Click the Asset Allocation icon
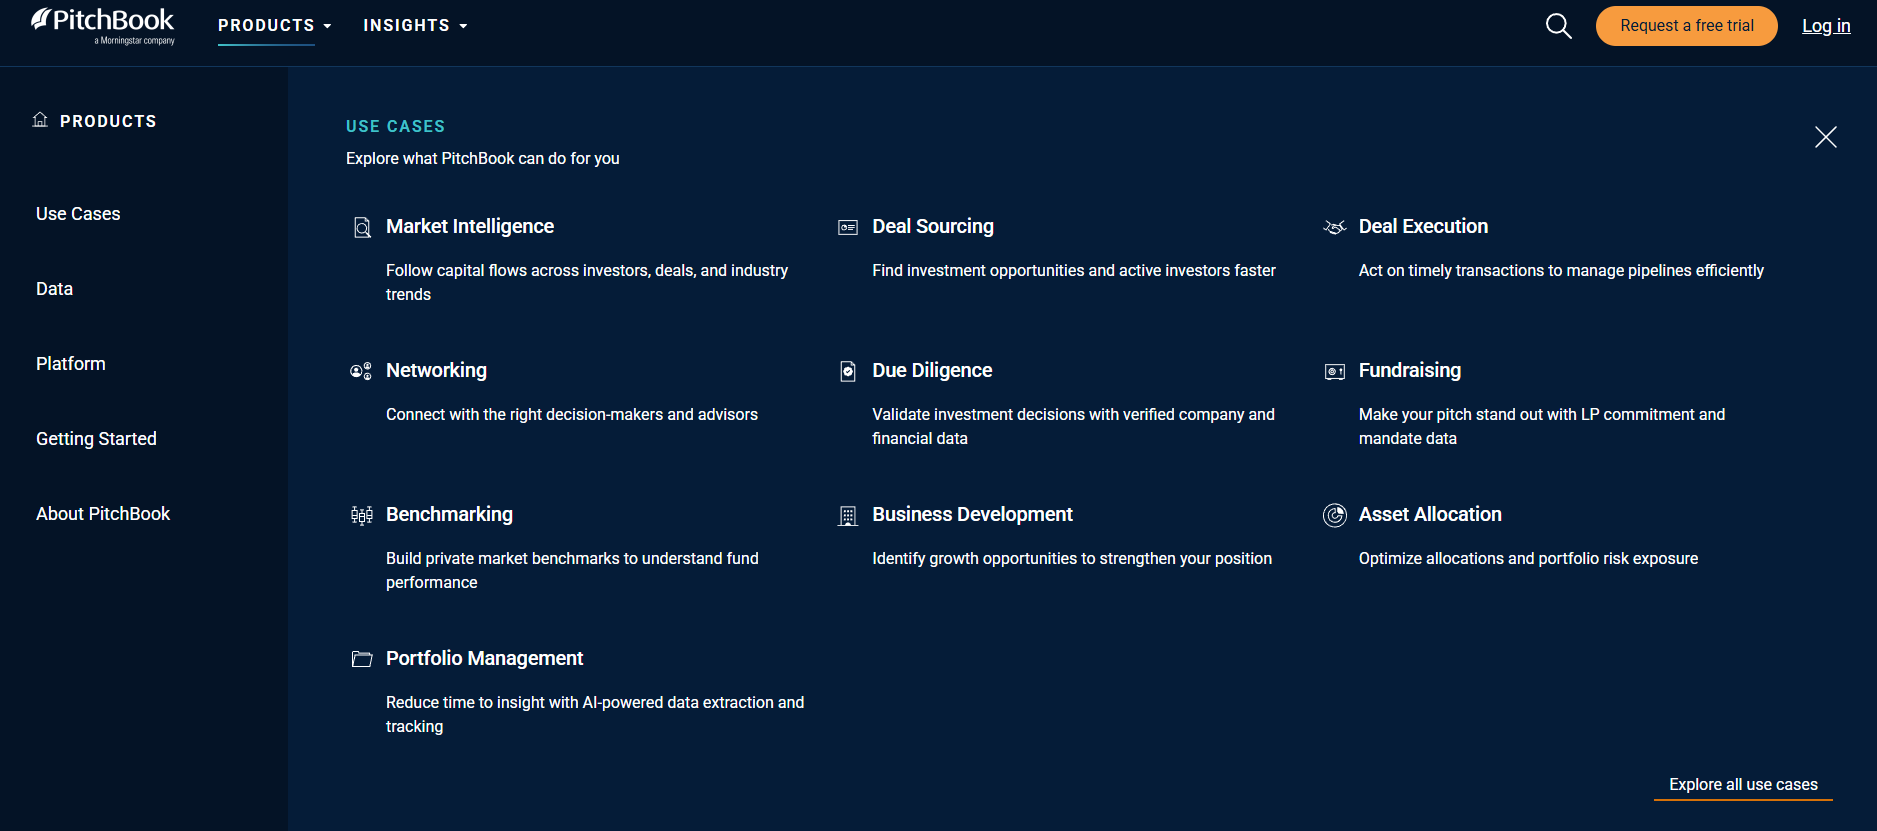The height and width of the screenshot is (831, 1877). click(x=1334, y=515)
